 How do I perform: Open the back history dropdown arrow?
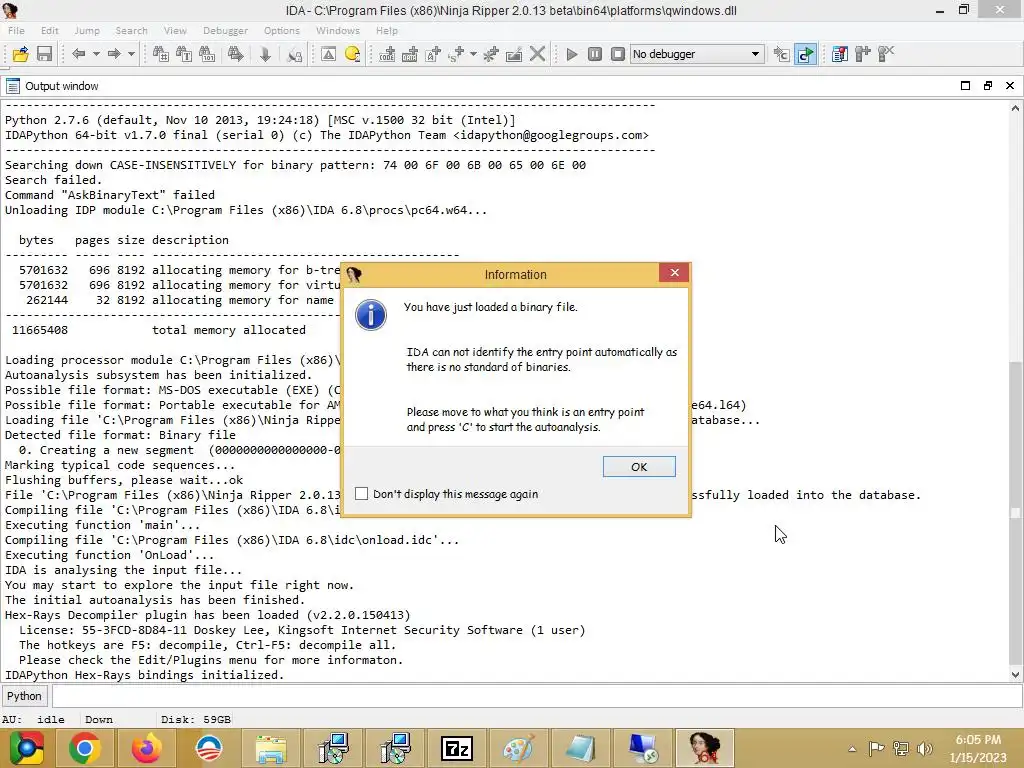click(x=96, y=54)
